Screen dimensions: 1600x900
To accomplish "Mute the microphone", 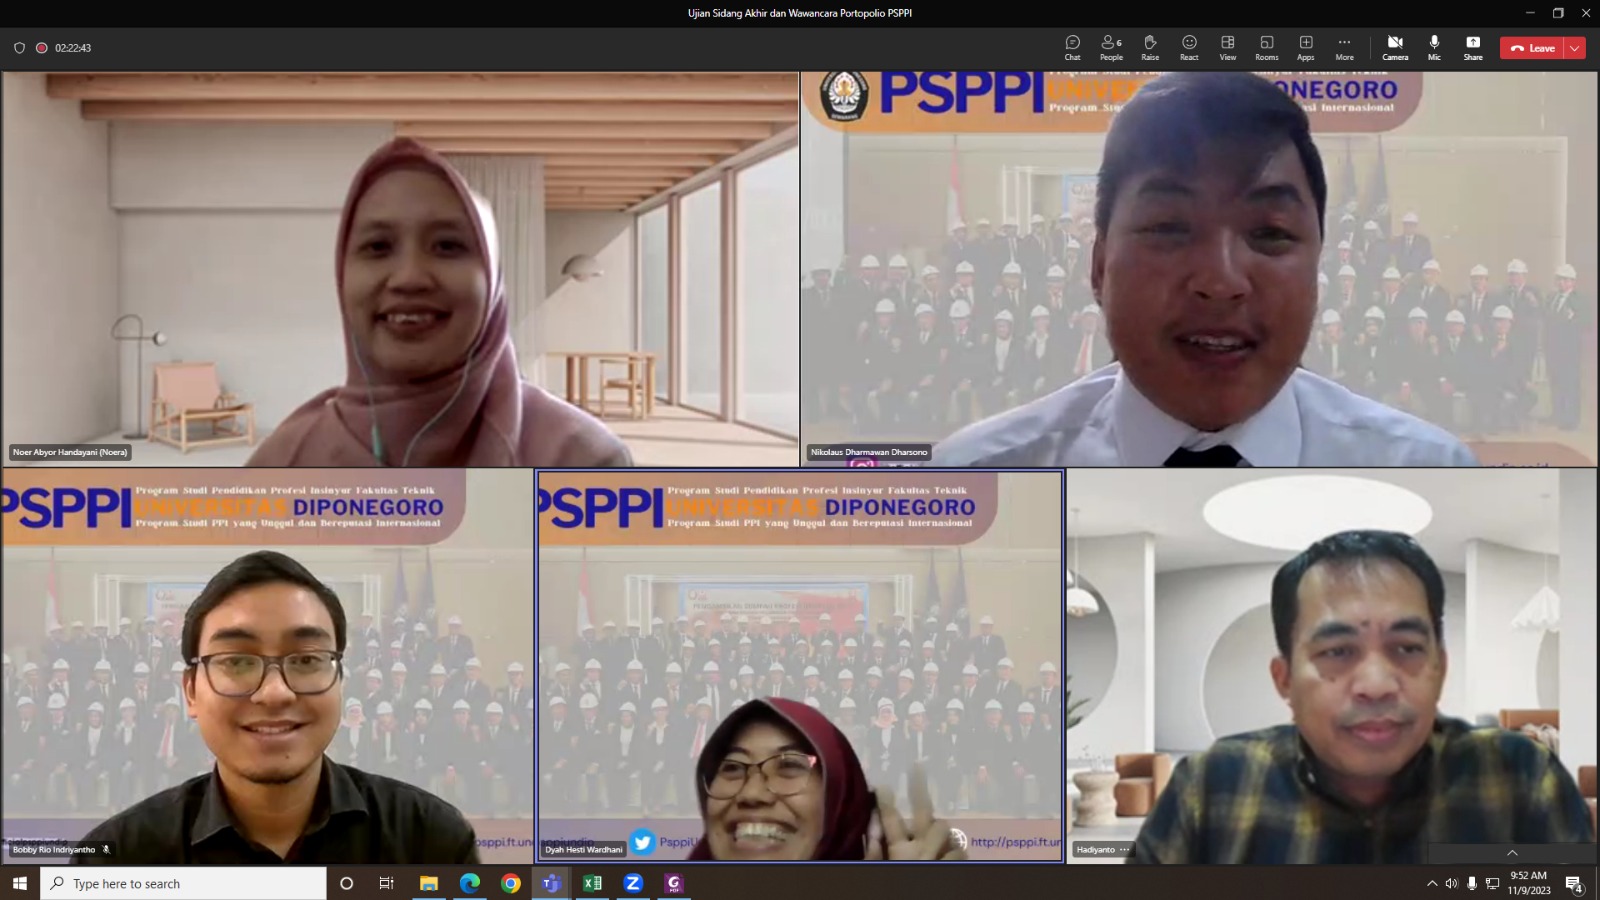I will point(1434,47).
